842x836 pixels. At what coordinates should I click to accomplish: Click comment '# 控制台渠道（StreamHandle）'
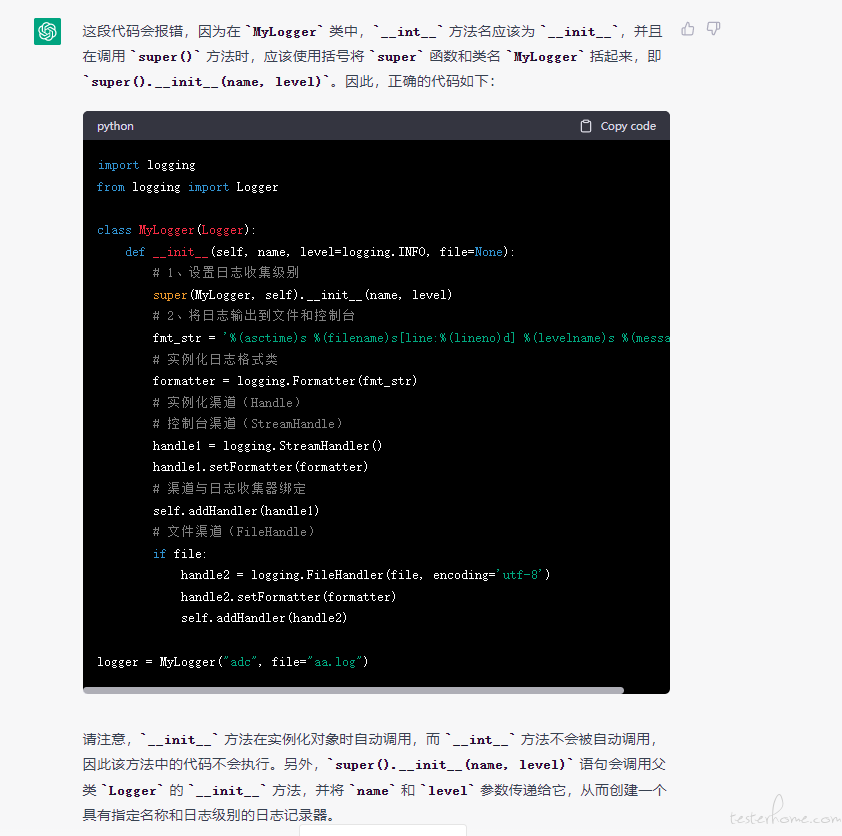point(247,424)
